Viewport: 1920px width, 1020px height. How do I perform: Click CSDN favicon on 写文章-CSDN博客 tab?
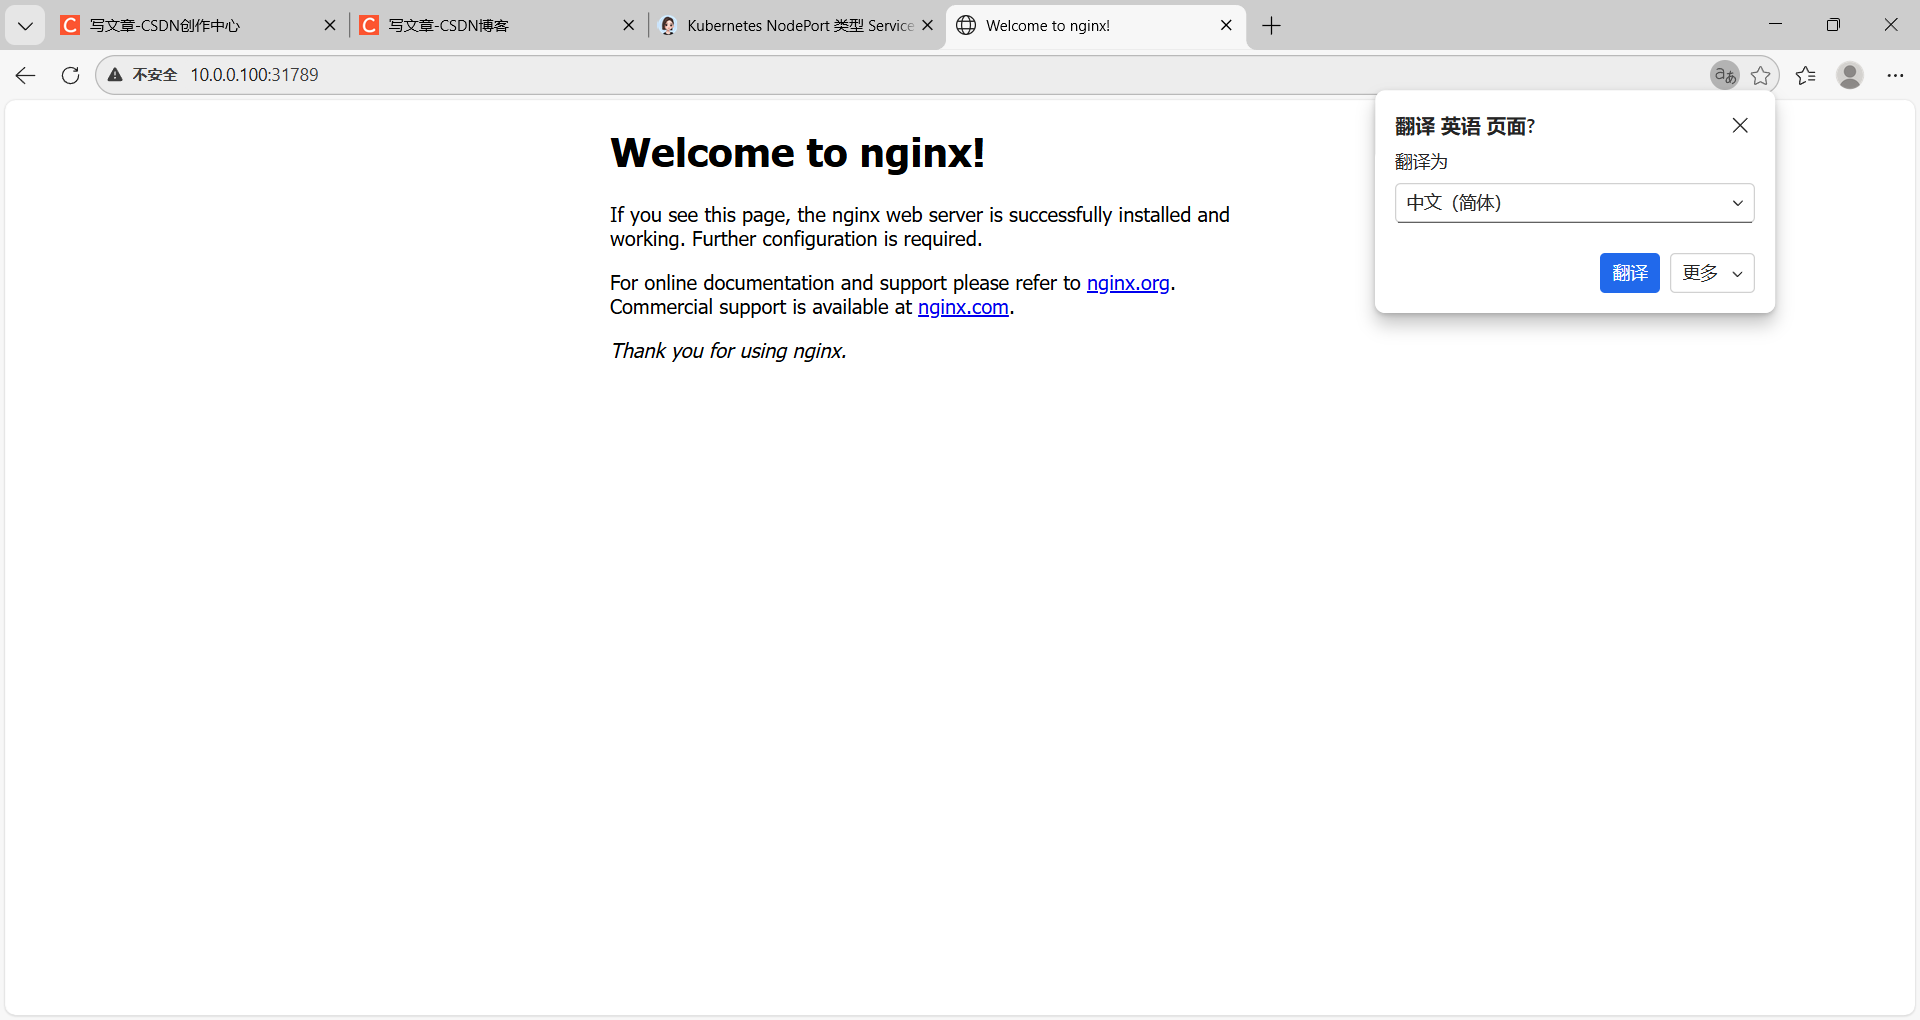[x=369, y=26]
